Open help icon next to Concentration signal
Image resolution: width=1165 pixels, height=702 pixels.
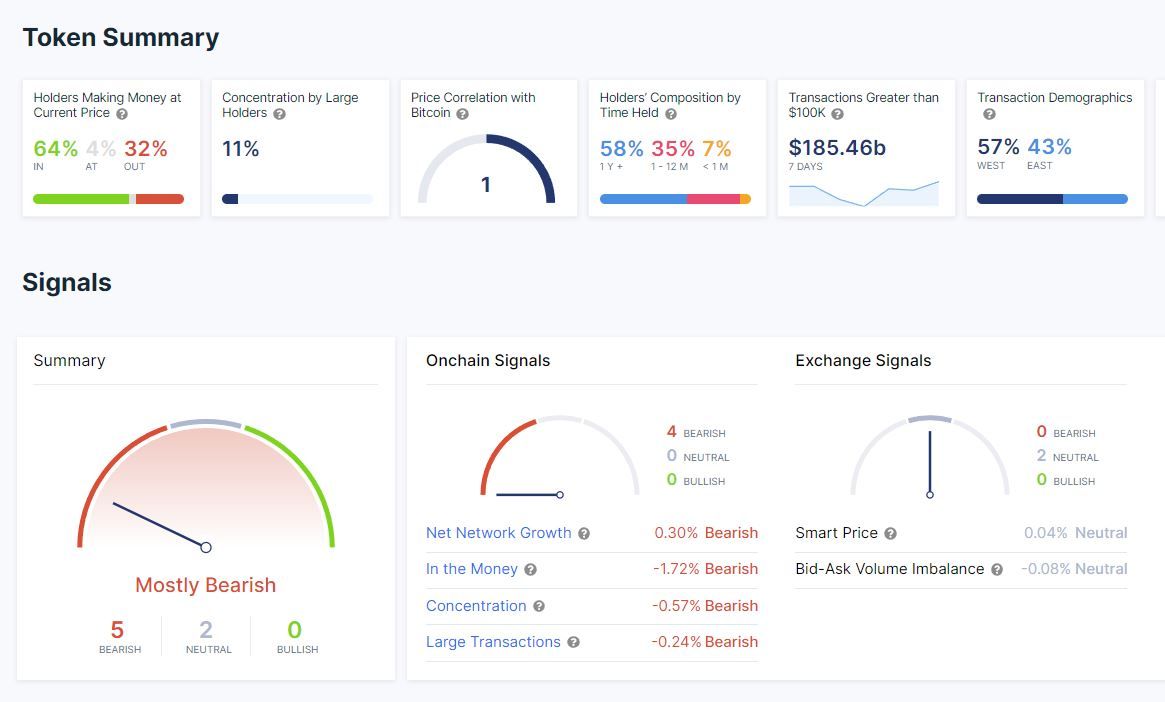(539, 606)
